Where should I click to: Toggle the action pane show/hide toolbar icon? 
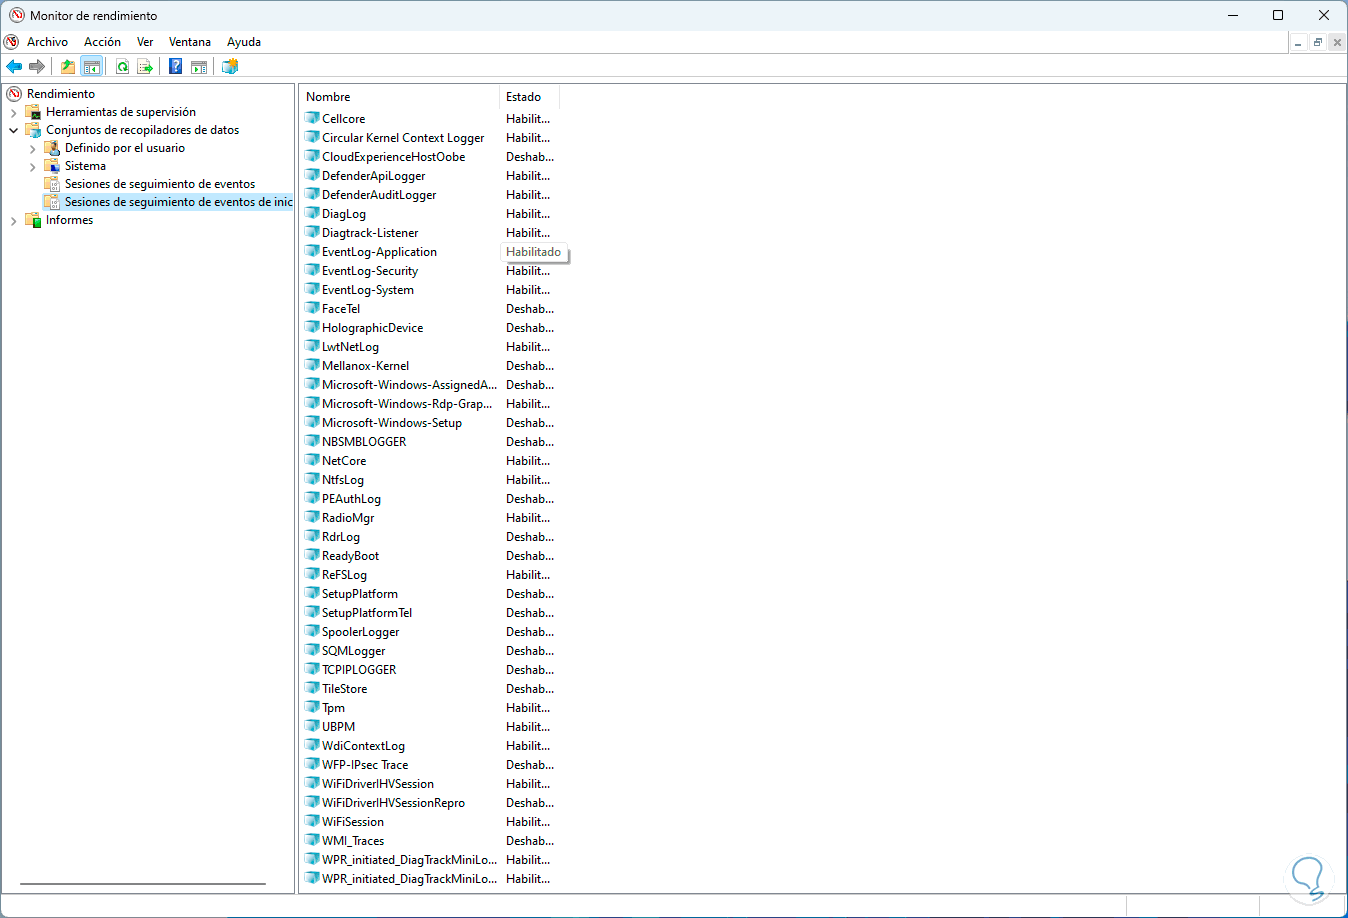199,67
